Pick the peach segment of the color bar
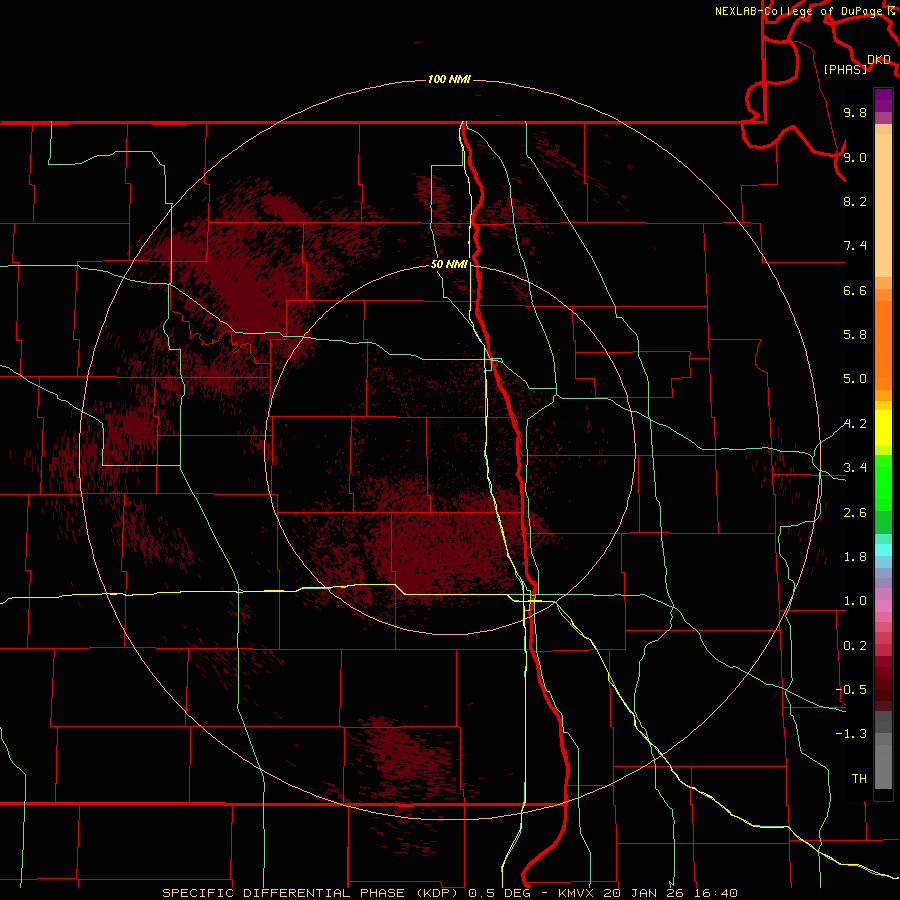The width and height of the screenshot is (900, 900). coord(883,205)
